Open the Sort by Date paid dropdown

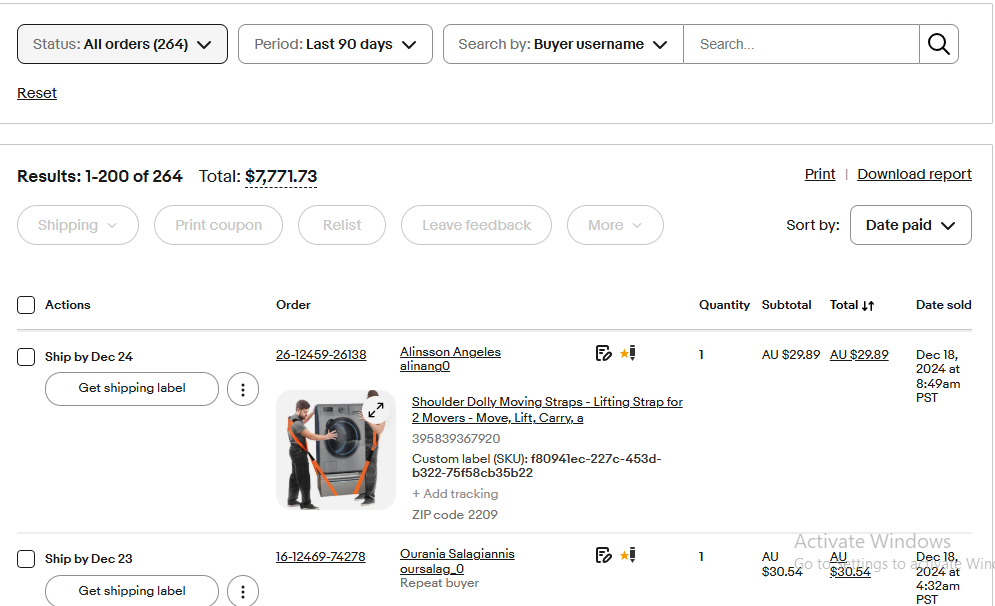click(910, 225)
